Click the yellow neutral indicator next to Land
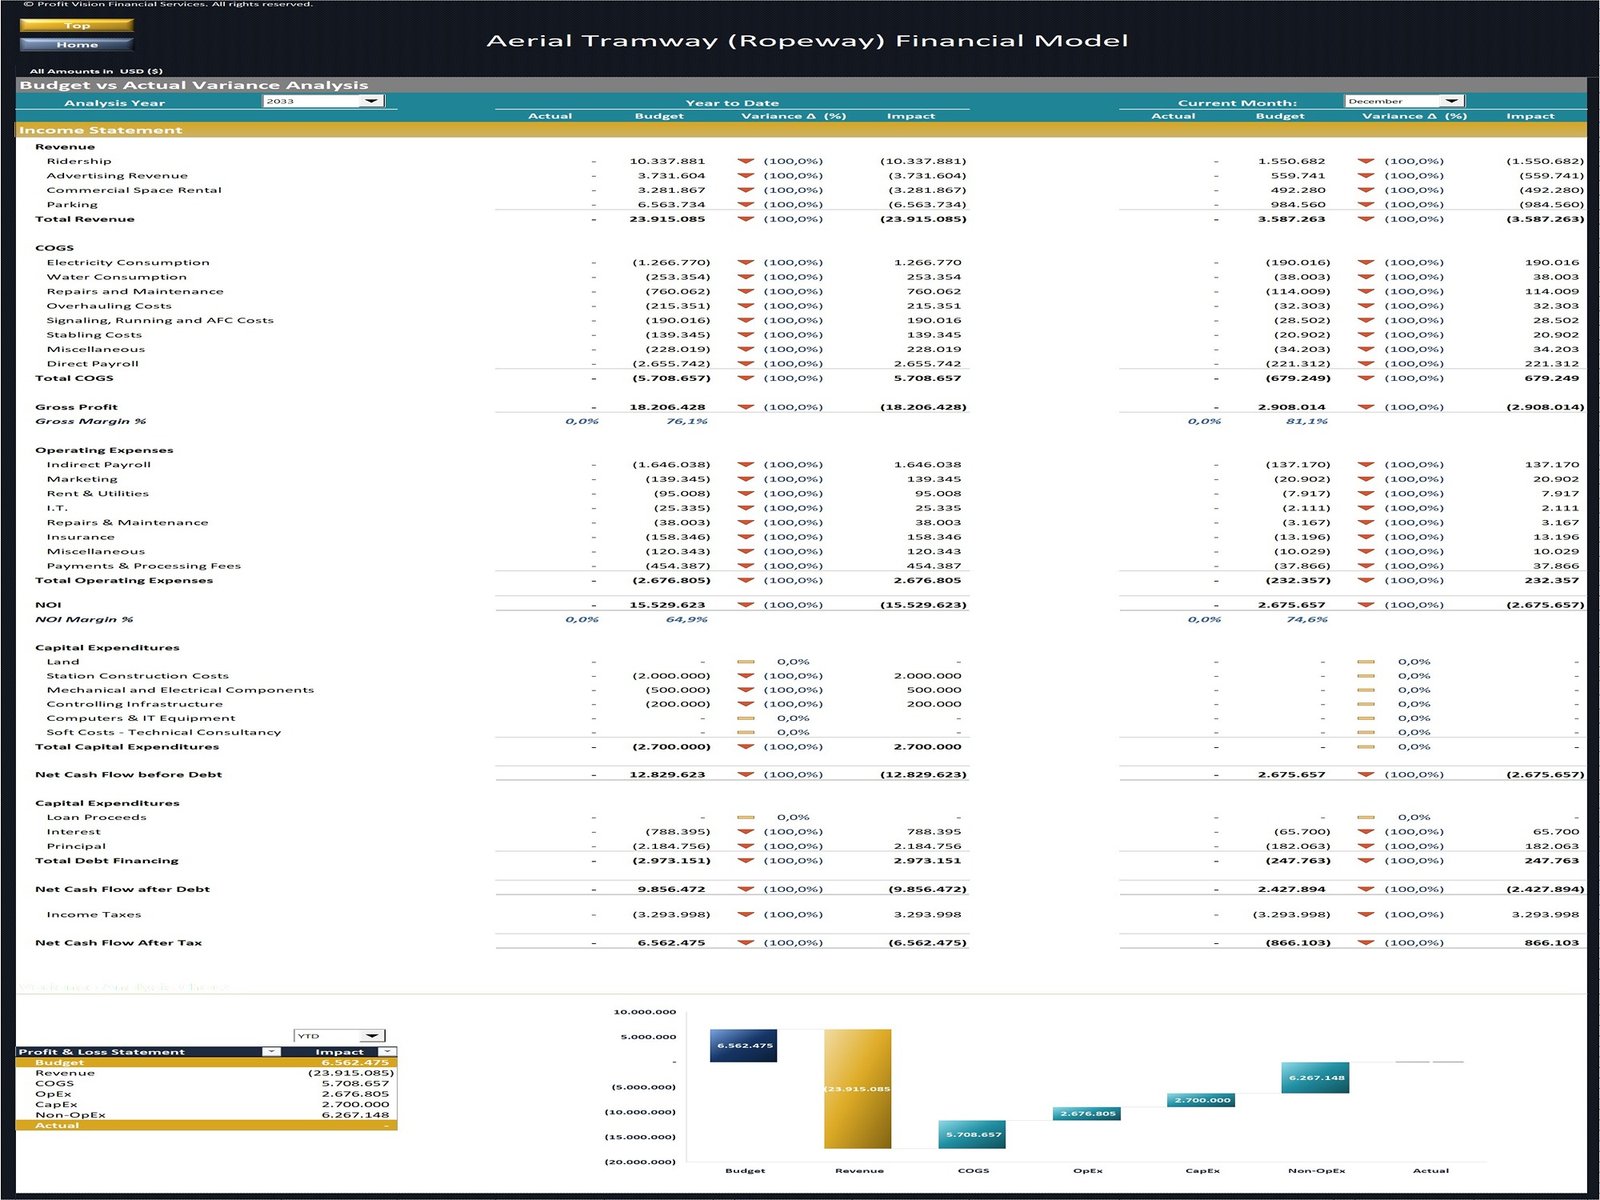This screenshot has width=1600, height=1200. pyautogui.click(x=744, y=661)
